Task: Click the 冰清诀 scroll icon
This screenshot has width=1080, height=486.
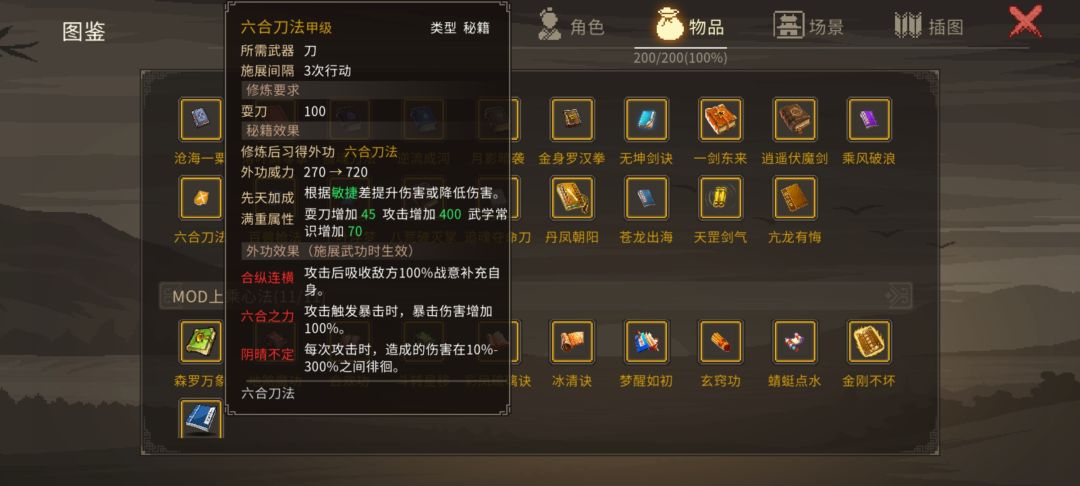Action: (x=572, y=341)
